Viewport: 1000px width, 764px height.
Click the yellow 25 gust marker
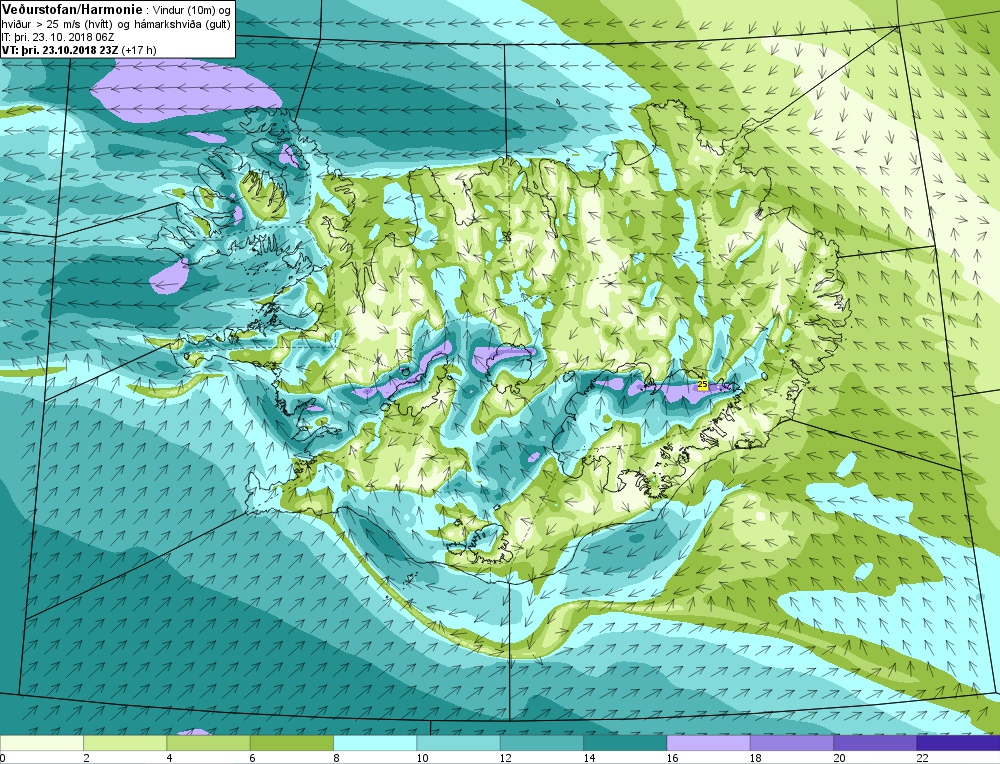[x=703, y=385]
